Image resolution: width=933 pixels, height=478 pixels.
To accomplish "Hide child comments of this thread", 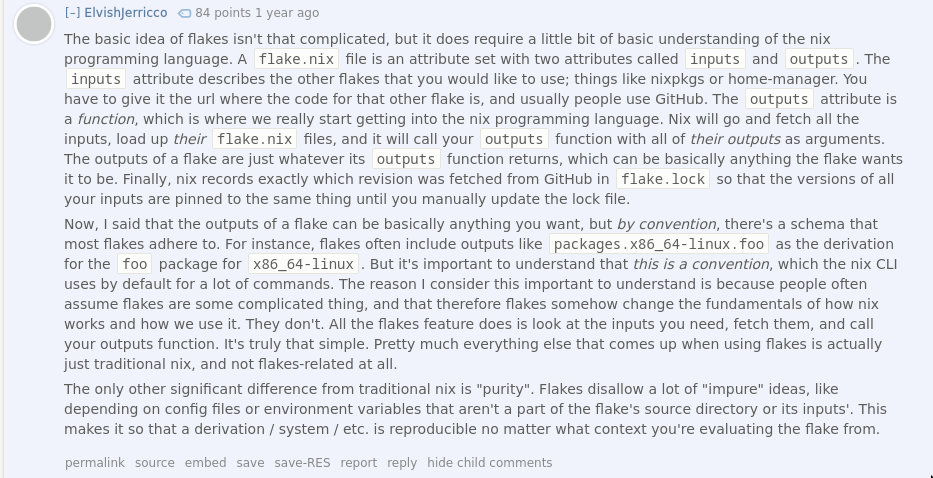I will (x=489, y=463).
